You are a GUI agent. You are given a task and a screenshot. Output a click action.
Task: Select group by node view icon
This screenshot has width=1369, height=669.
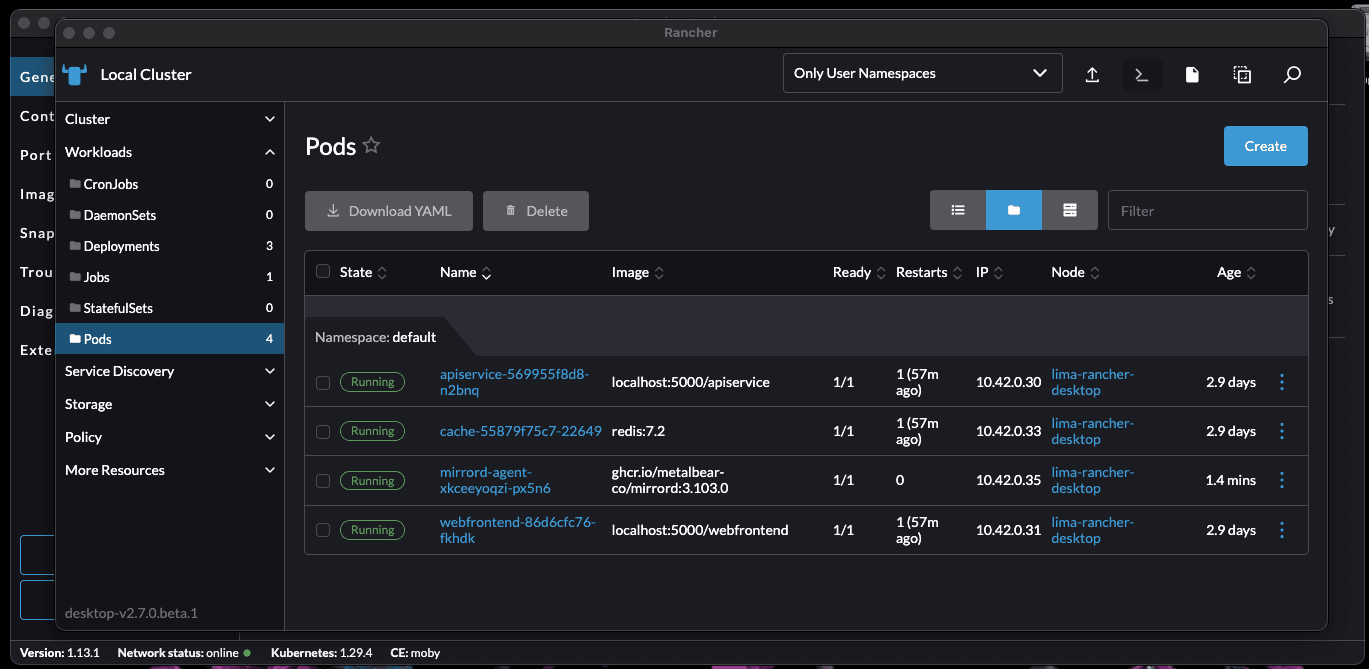[x=1070, y=210]
